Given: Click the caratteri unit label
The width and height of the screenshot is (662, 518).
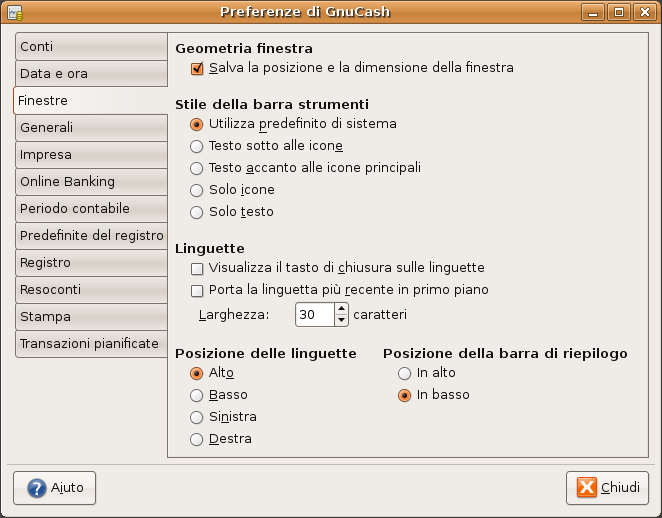Looking at the screenshot, I should coord(380,315).
